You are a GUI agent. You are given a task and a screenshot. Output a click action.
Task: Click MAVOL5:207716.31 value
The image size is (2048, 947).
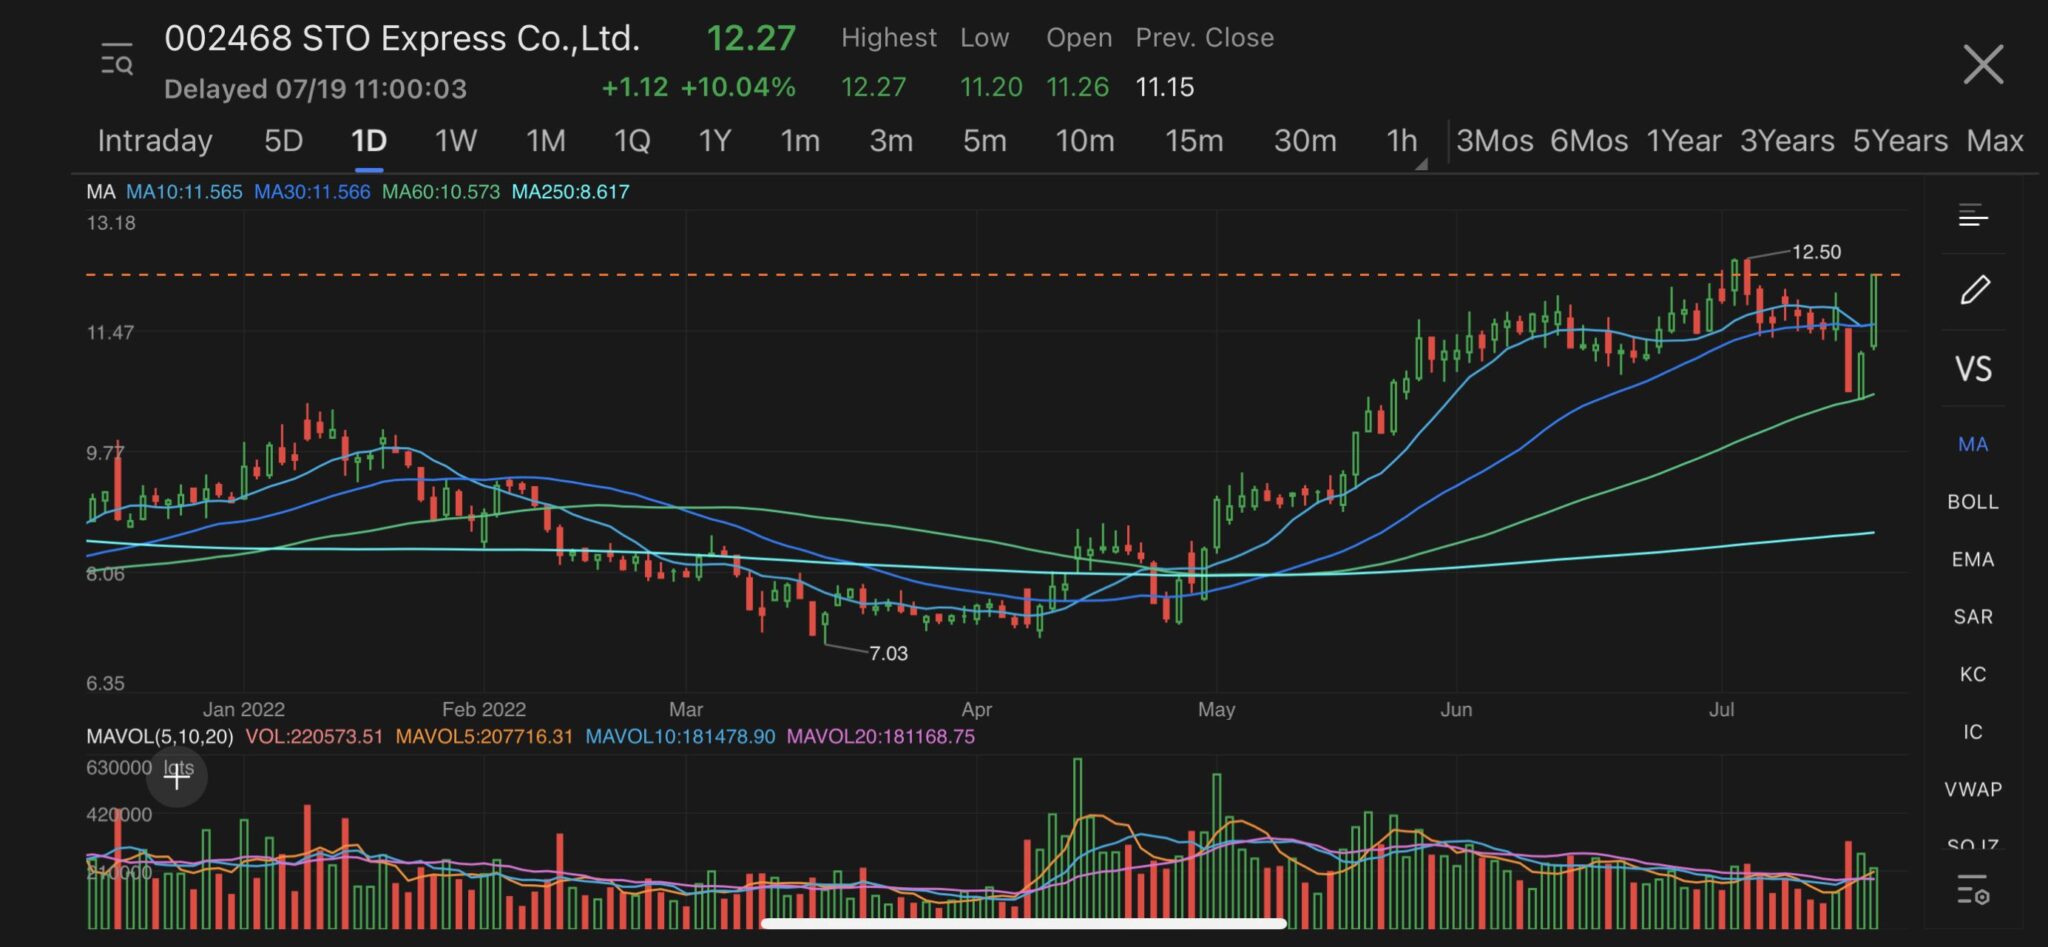pyautogui.click(x=484, y=737)
